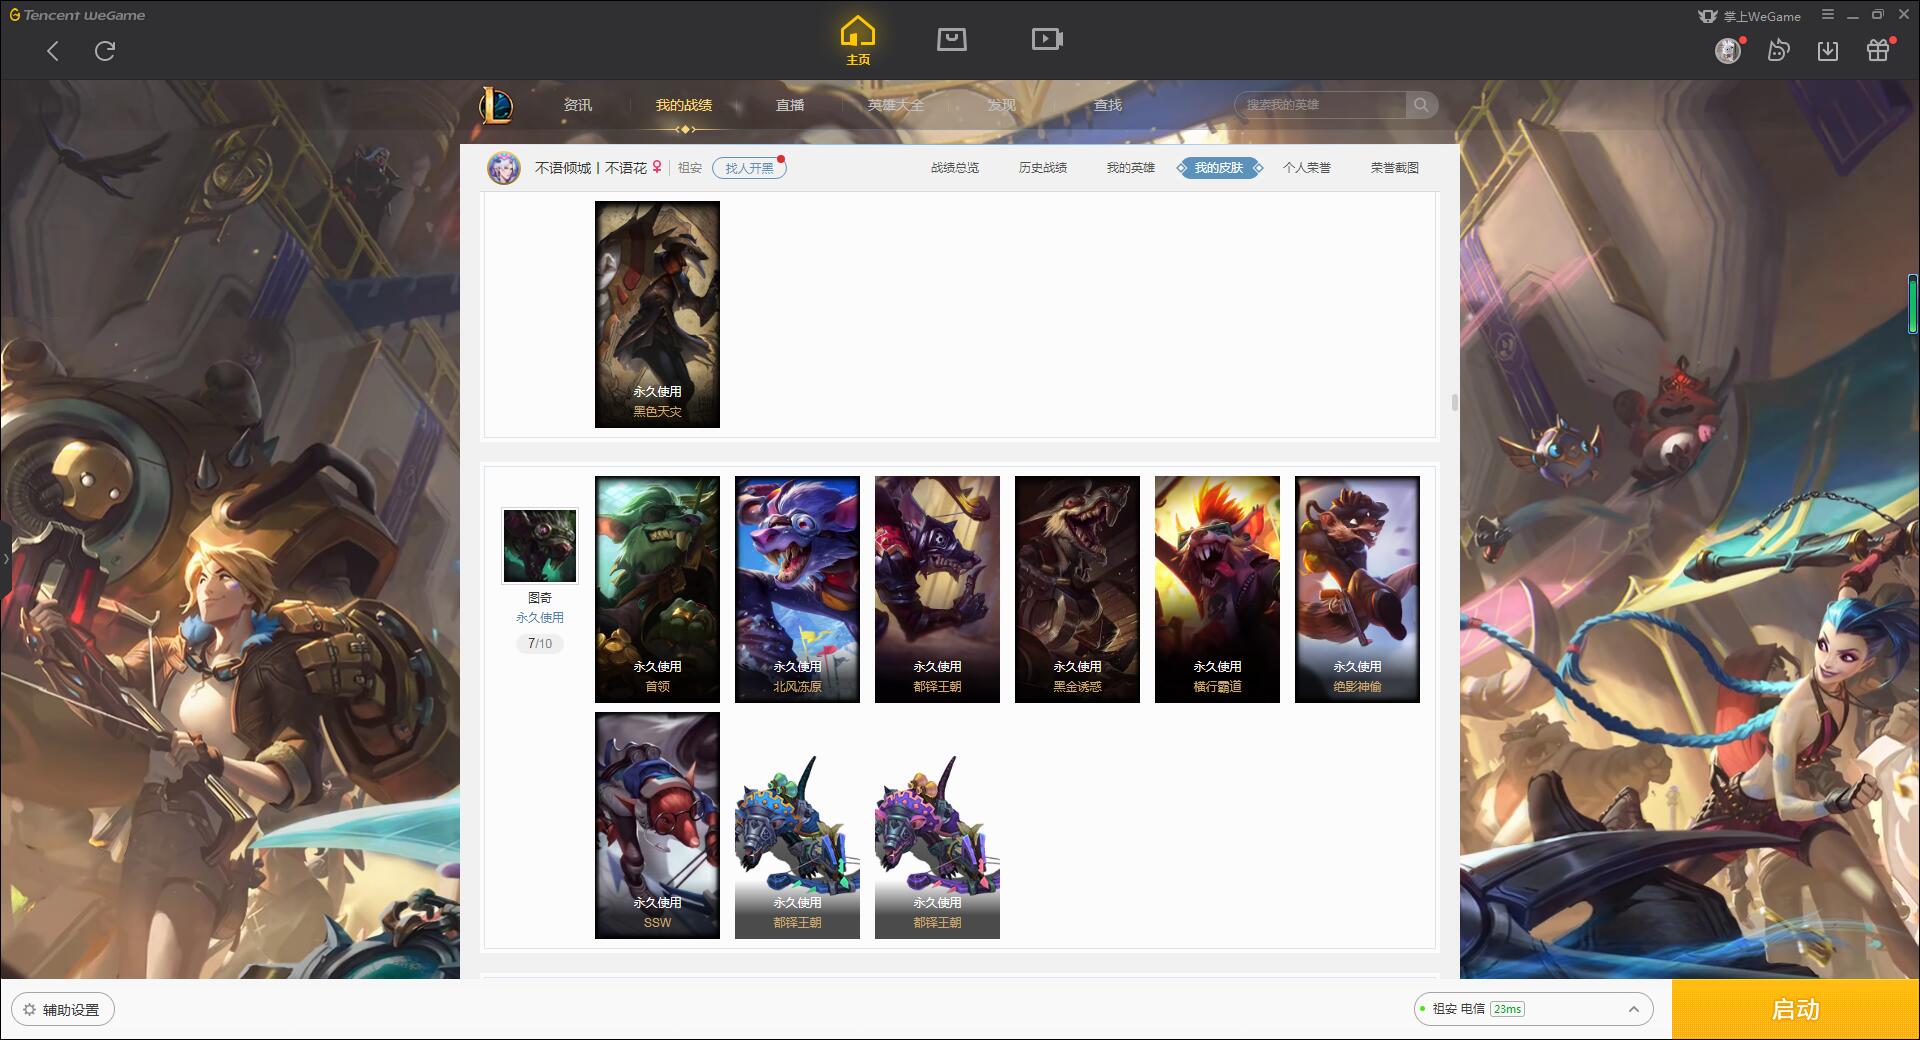Switch to 战绩总览 sub-tab
1920x1040 pixels.
[x=955, y=168]
